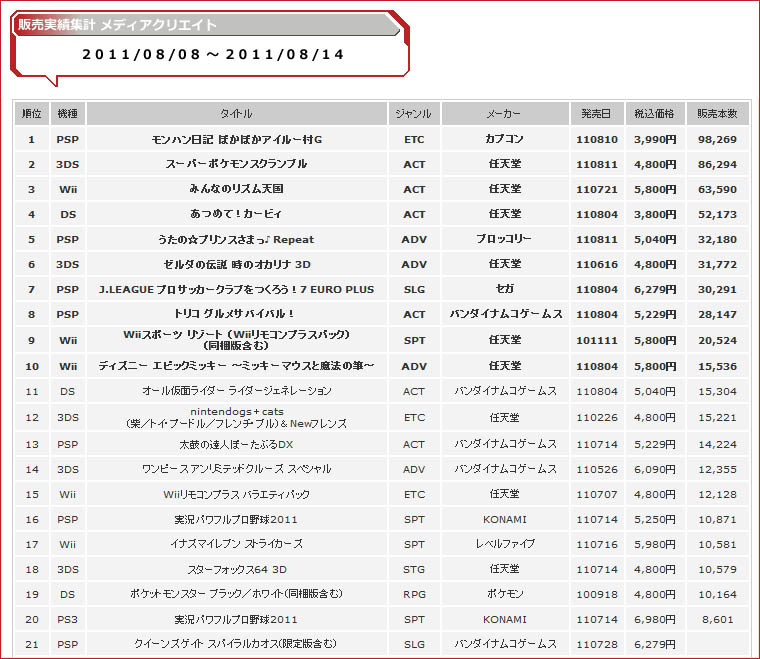760x659 pixels.
Task: Click maker カプコン
Action: click(x=505, y=139)
